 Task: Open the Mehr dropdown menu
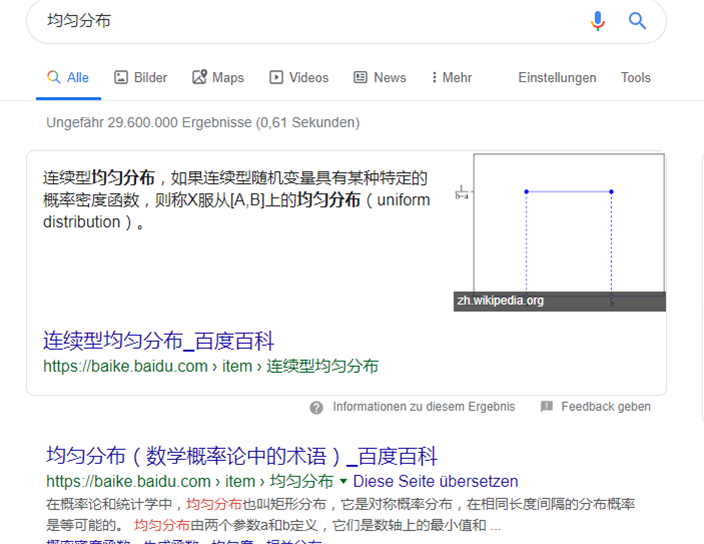(452, 78)
